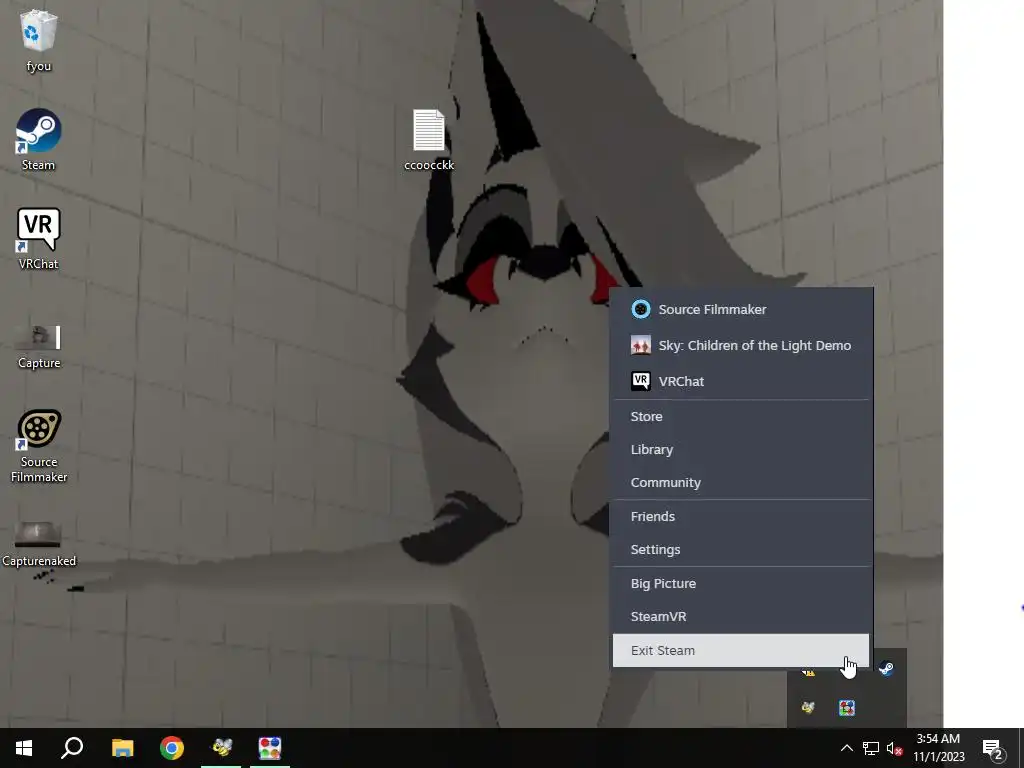Select the Capture image file on desktop
Viewport: 1024px width, 768px height.
coord(39,347)
